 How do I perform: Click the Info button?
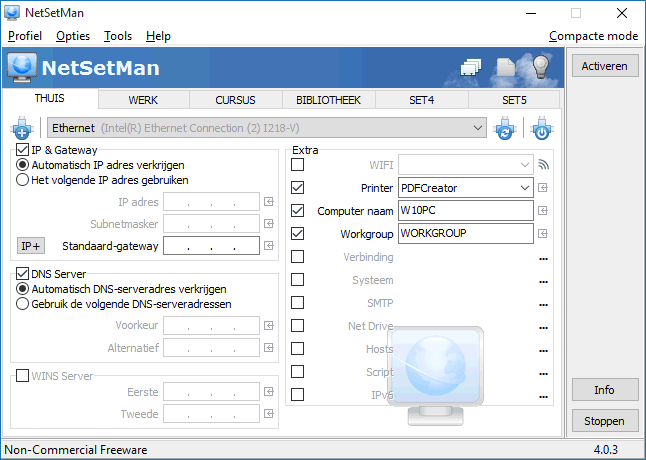pyautogui.click(x=605, y=390)
